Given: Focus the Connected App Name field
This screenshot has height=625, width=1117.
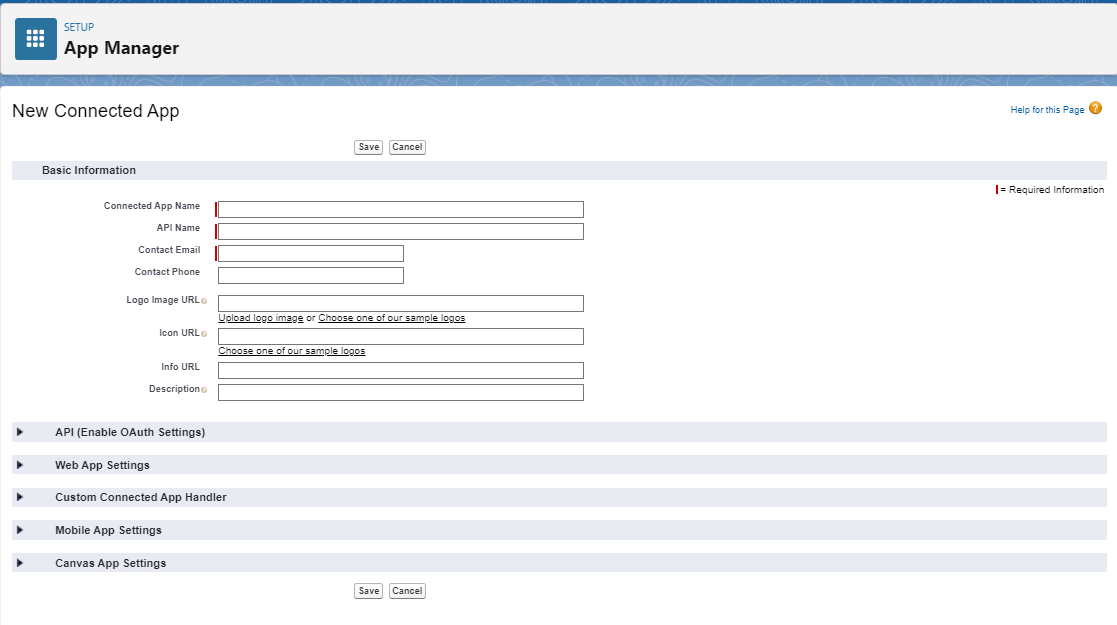Looking at the screenshot, I should coord(400,209).
